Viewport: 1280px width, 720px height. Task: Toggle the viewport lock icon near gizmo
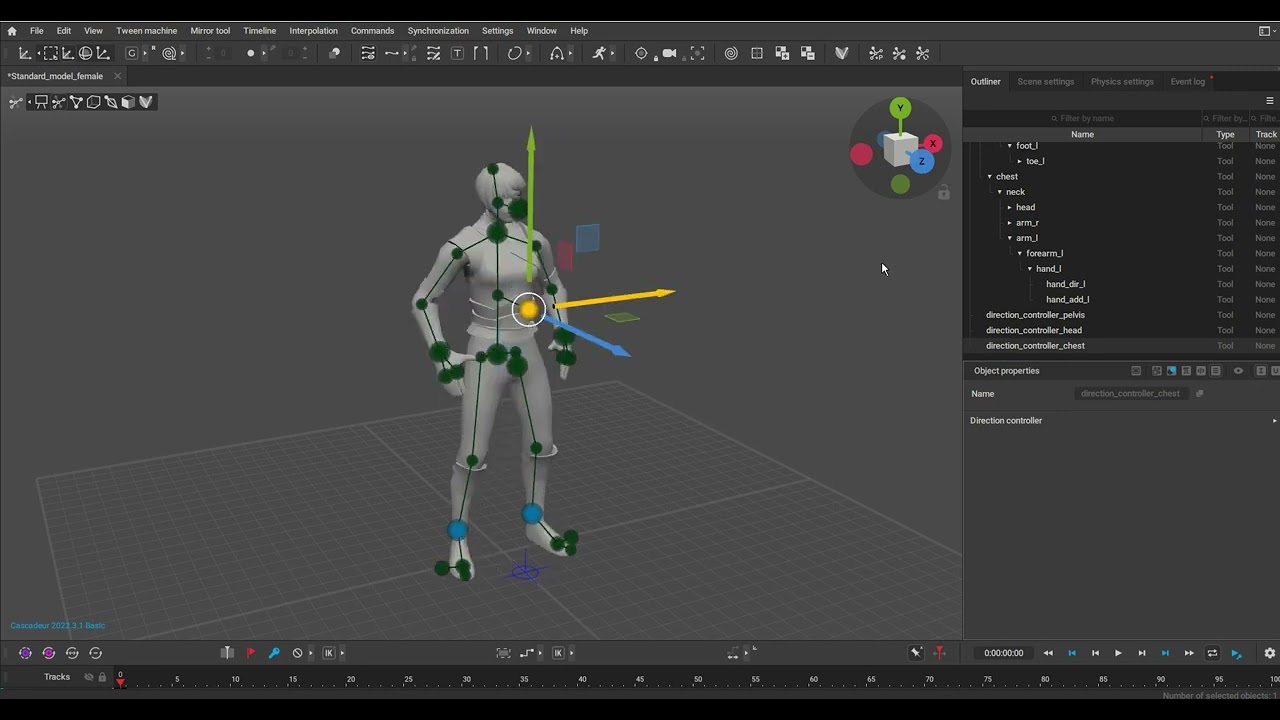coord(943,193)
